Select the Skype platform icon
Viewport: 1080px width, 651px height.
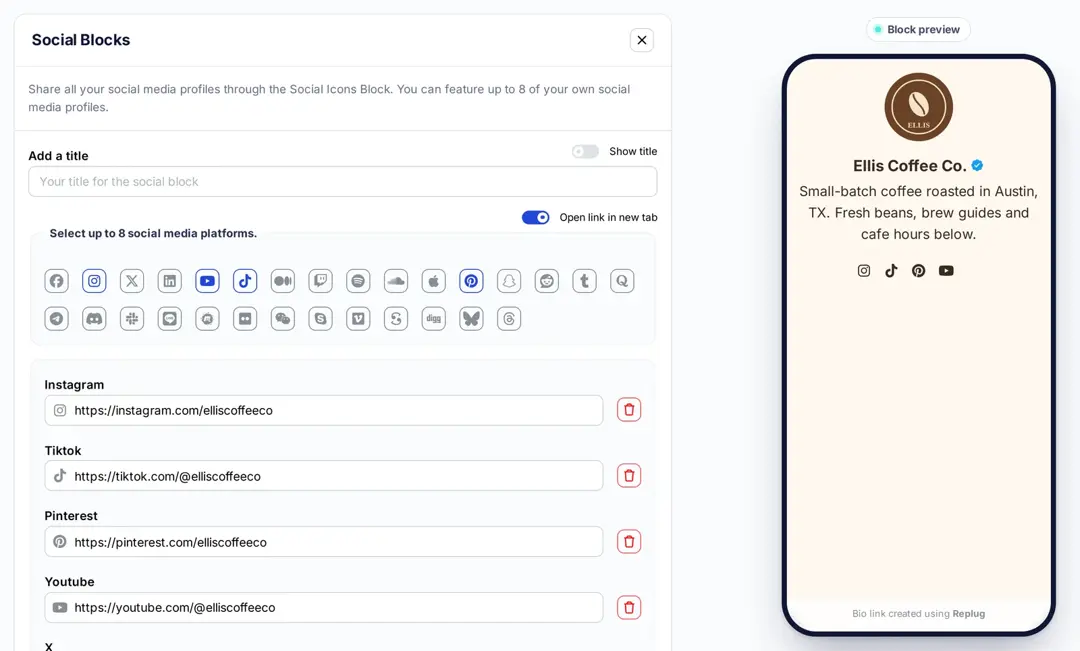[320, 319]
